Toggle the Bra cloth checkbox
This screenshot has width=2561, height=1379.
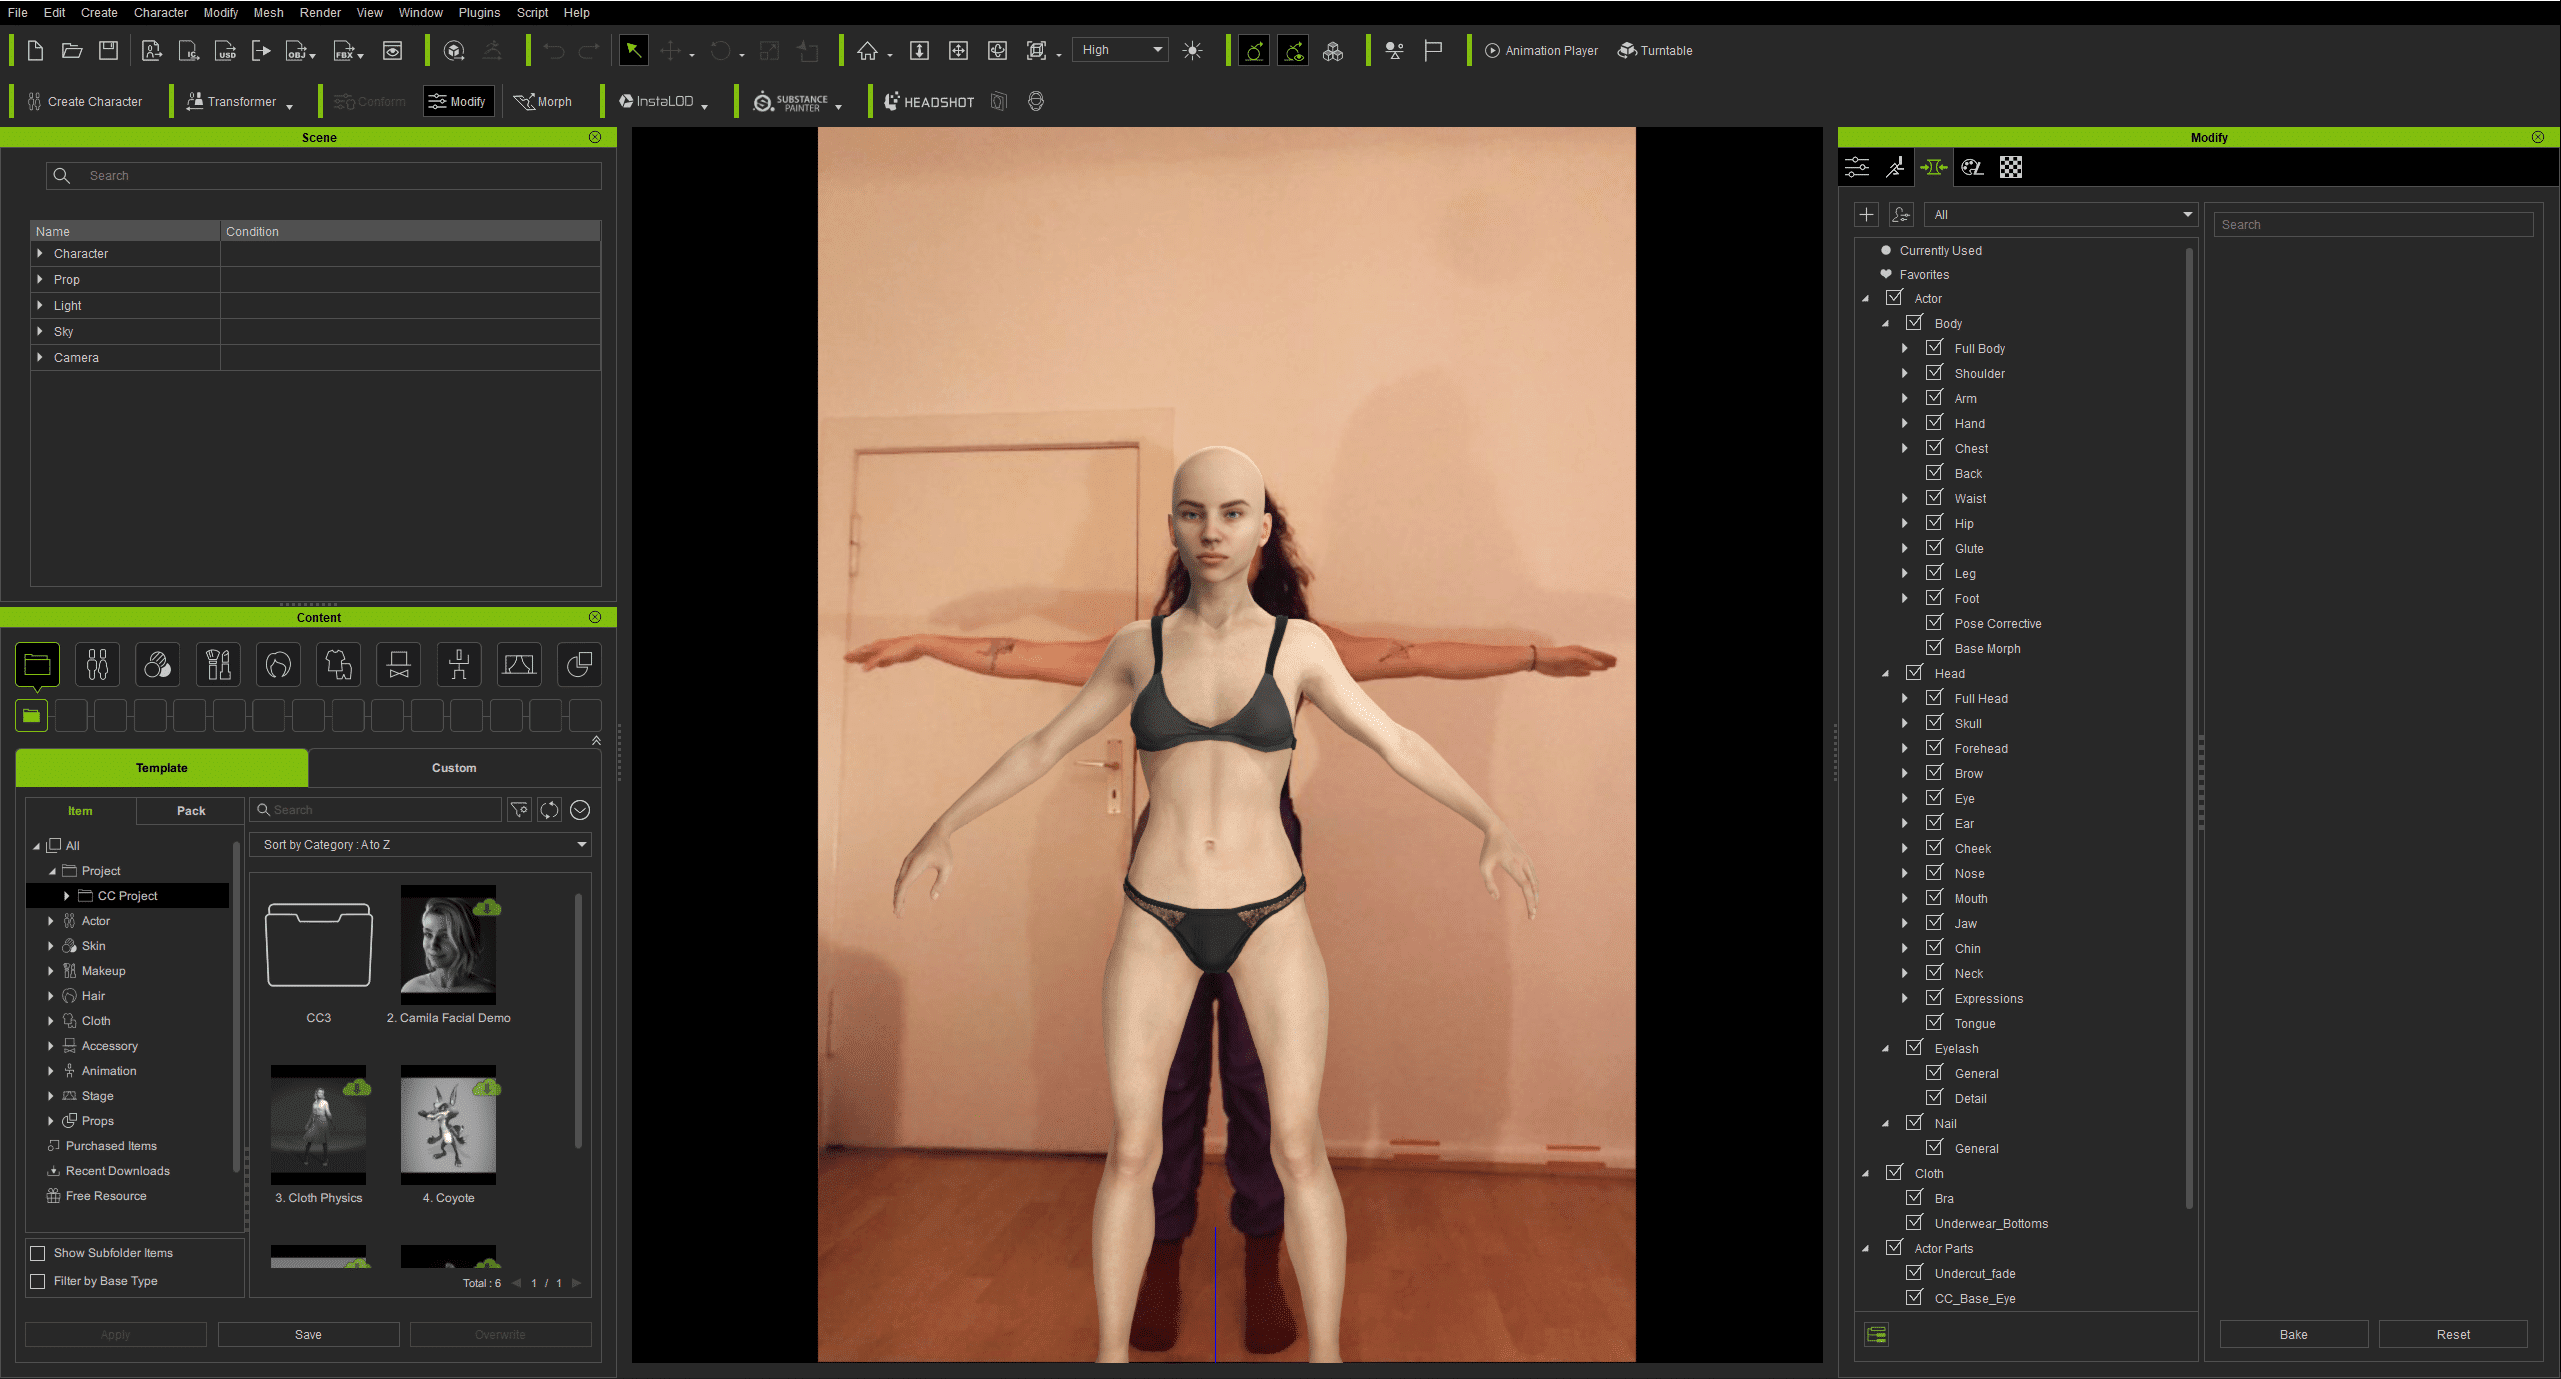point(1914,1198)
